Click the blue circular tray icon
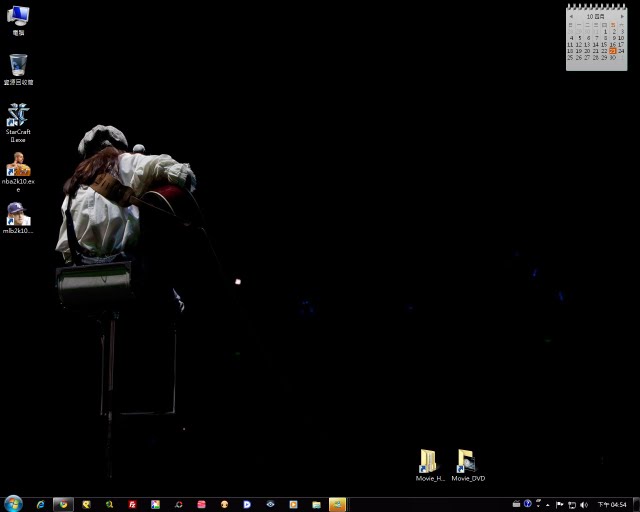This screenshot has width=640, height=512. (x=527, y=503)
